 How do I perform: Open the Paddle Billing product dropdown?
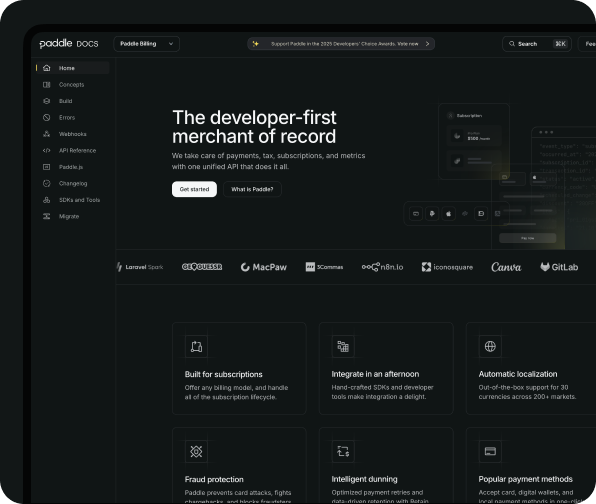(x=146, y=44)
